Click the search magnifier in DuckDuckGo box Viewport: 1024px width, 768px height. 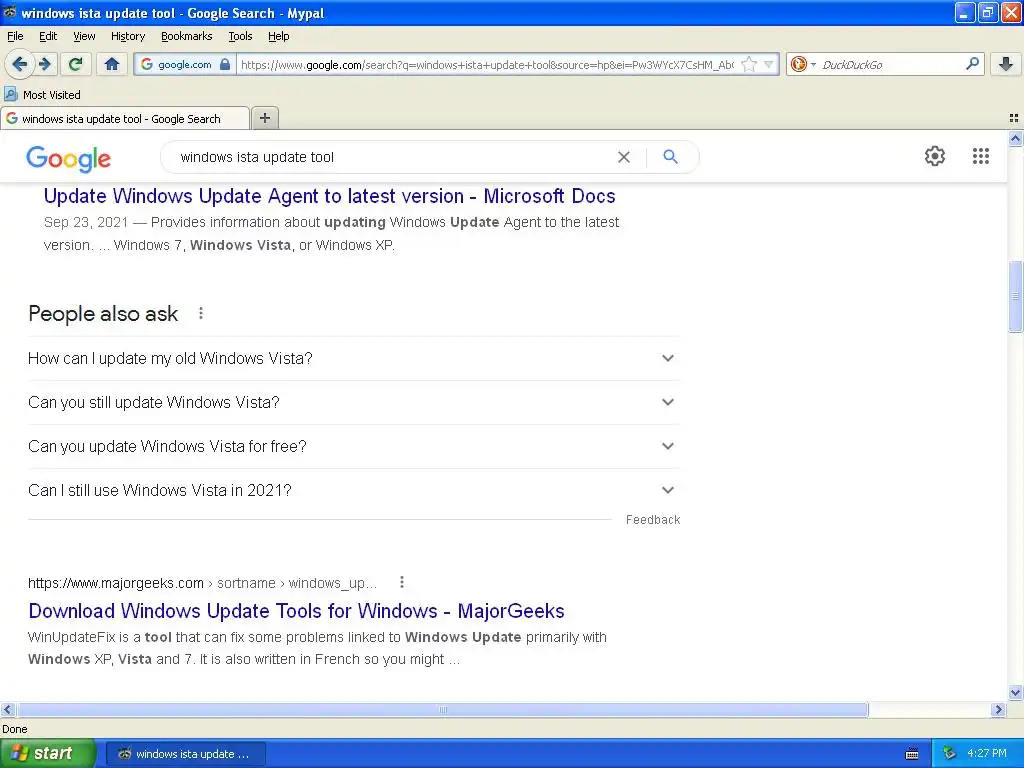(972, 64)
